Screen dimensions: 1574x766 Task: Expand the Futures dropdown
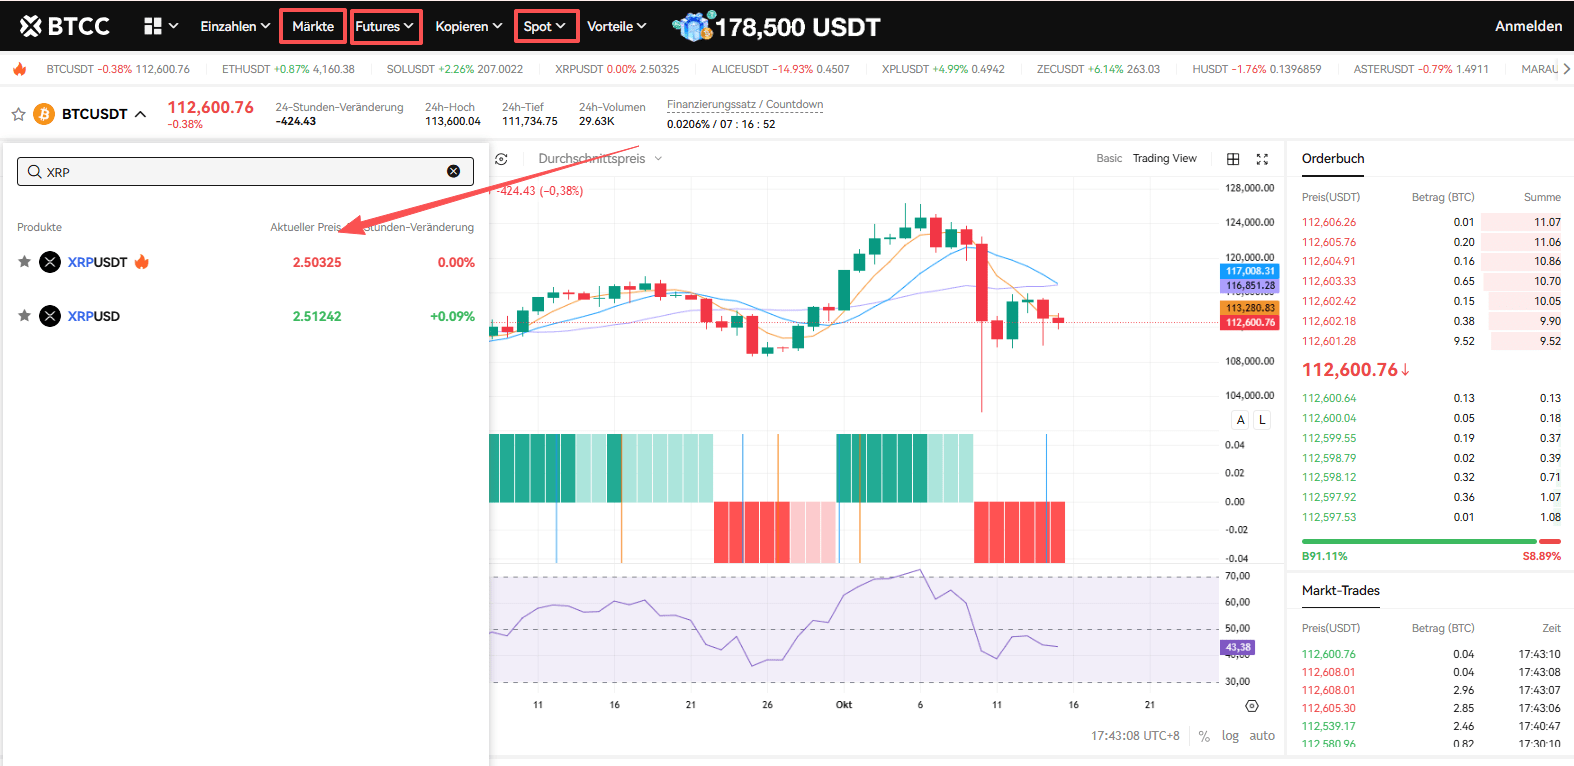[385, 26]
